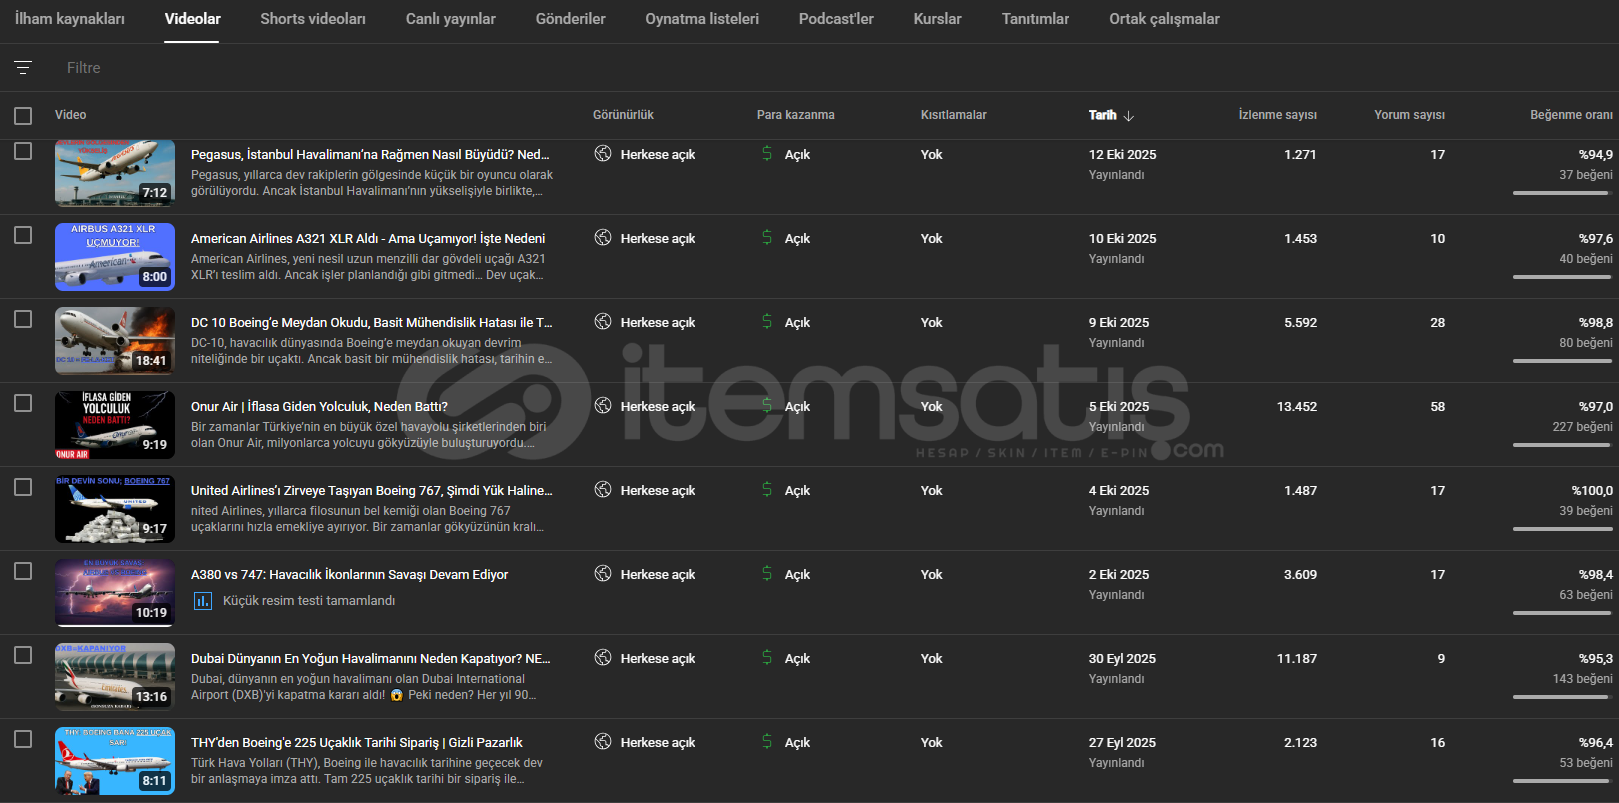Tick the DC 10 video checkbox
Screen dimensions: 1619x803
(23, 319)
